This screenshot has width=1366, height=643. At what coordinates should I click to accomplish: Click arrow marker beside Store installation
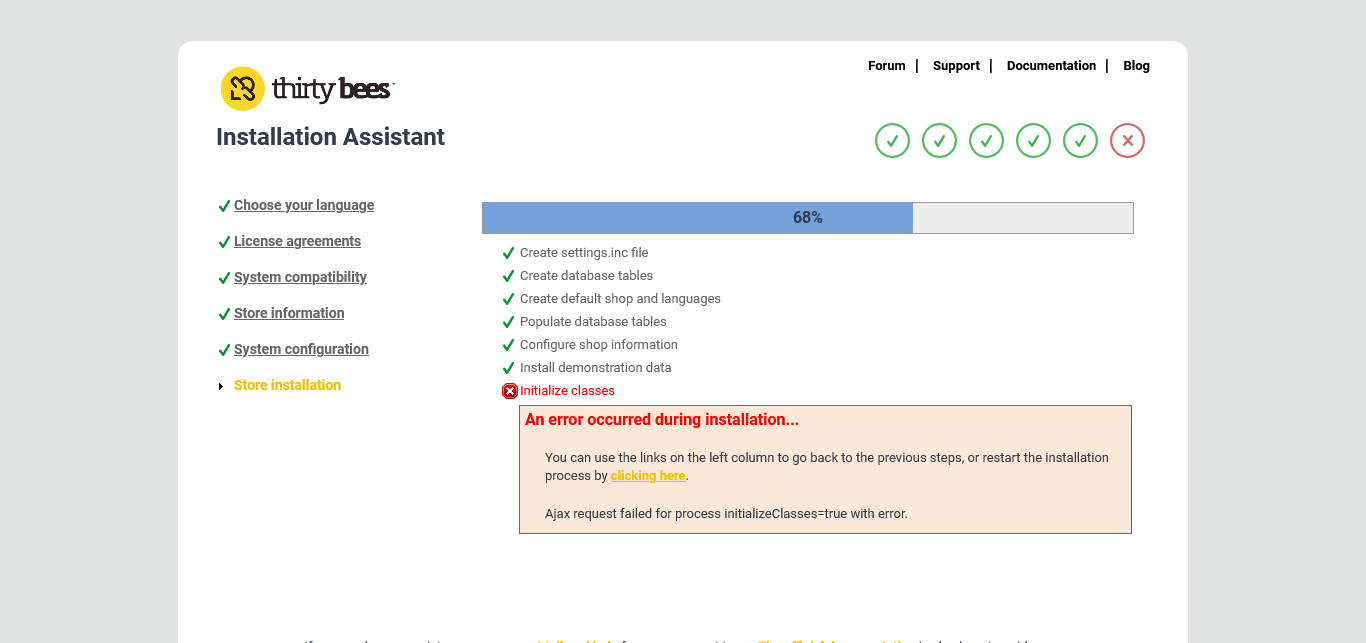point(221,386)
